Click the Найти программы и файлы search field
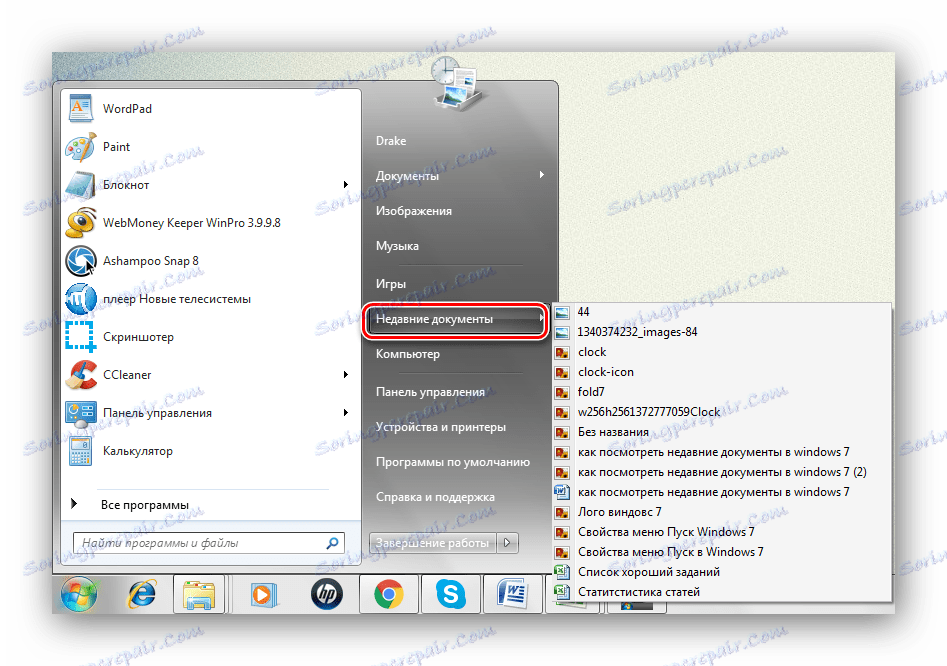 click(200, 543)
